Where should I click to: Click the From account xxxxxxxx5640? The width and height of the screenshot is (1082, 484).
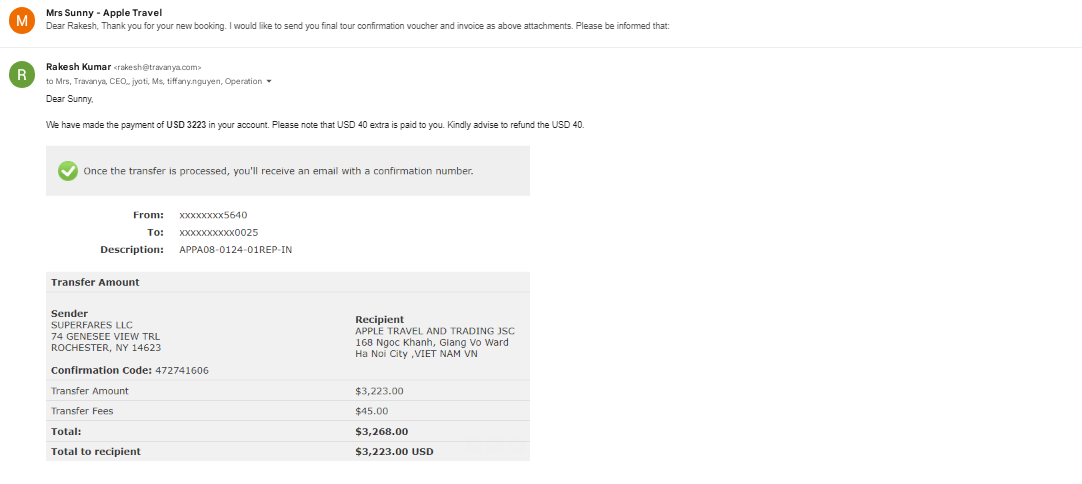click(213, 215)
